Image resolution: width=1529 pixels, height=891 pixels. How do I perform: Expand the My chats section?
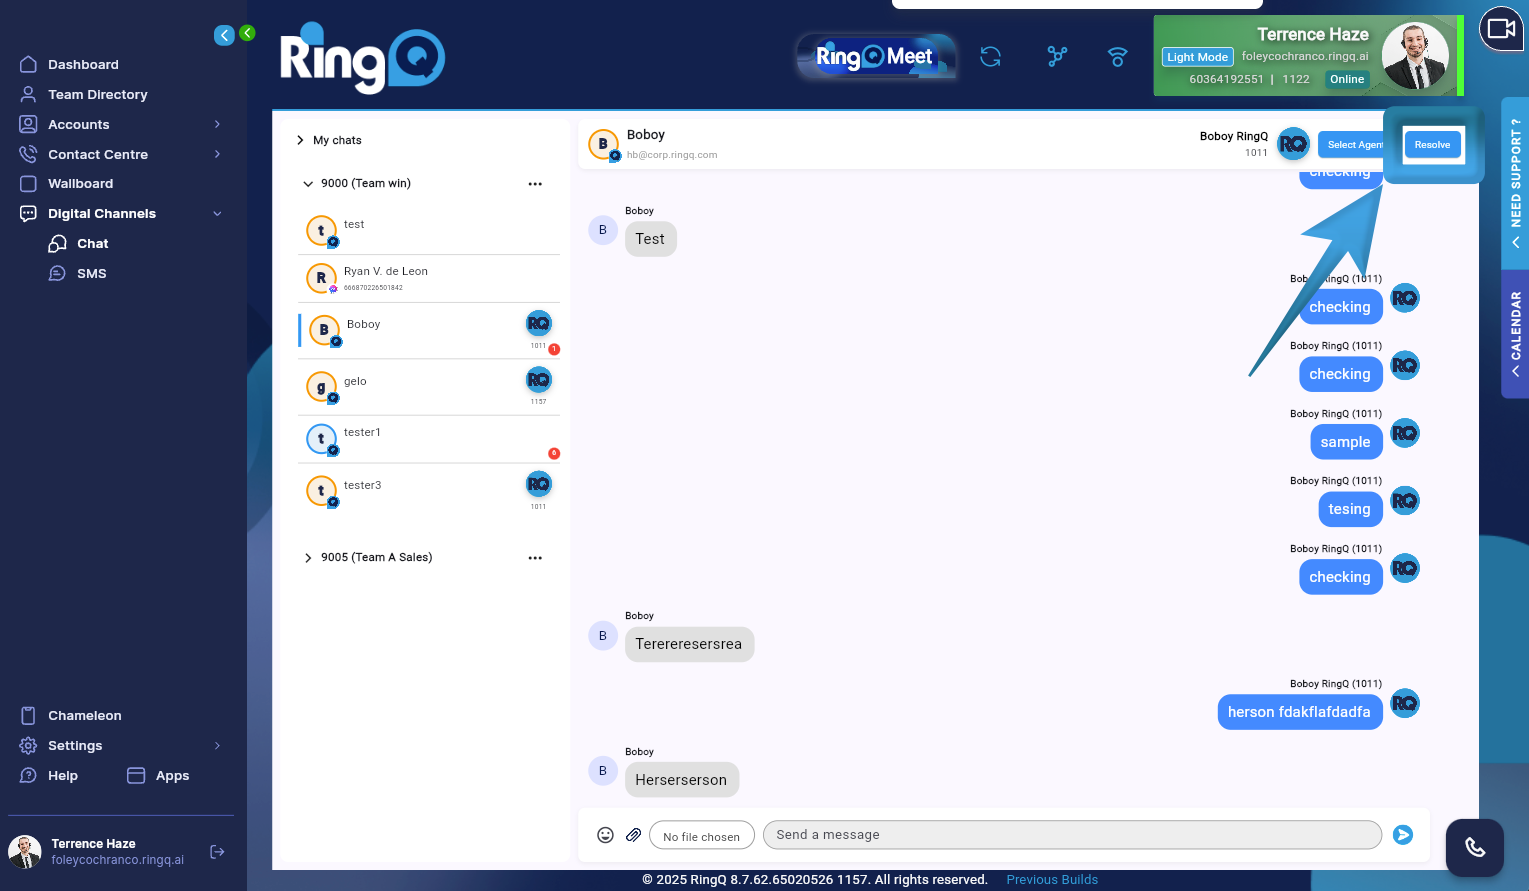[299, 140]
